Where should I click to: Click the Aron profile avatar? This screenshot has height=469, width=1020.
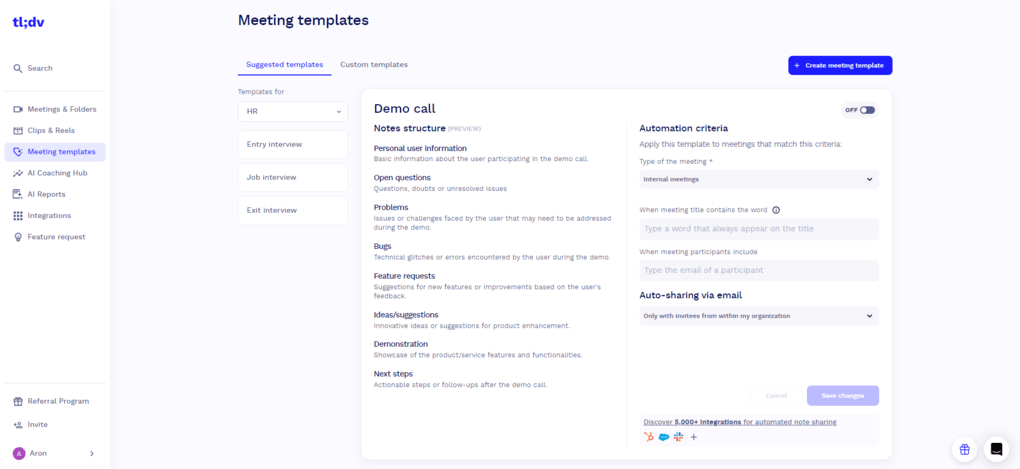click(x=19, y=453)
